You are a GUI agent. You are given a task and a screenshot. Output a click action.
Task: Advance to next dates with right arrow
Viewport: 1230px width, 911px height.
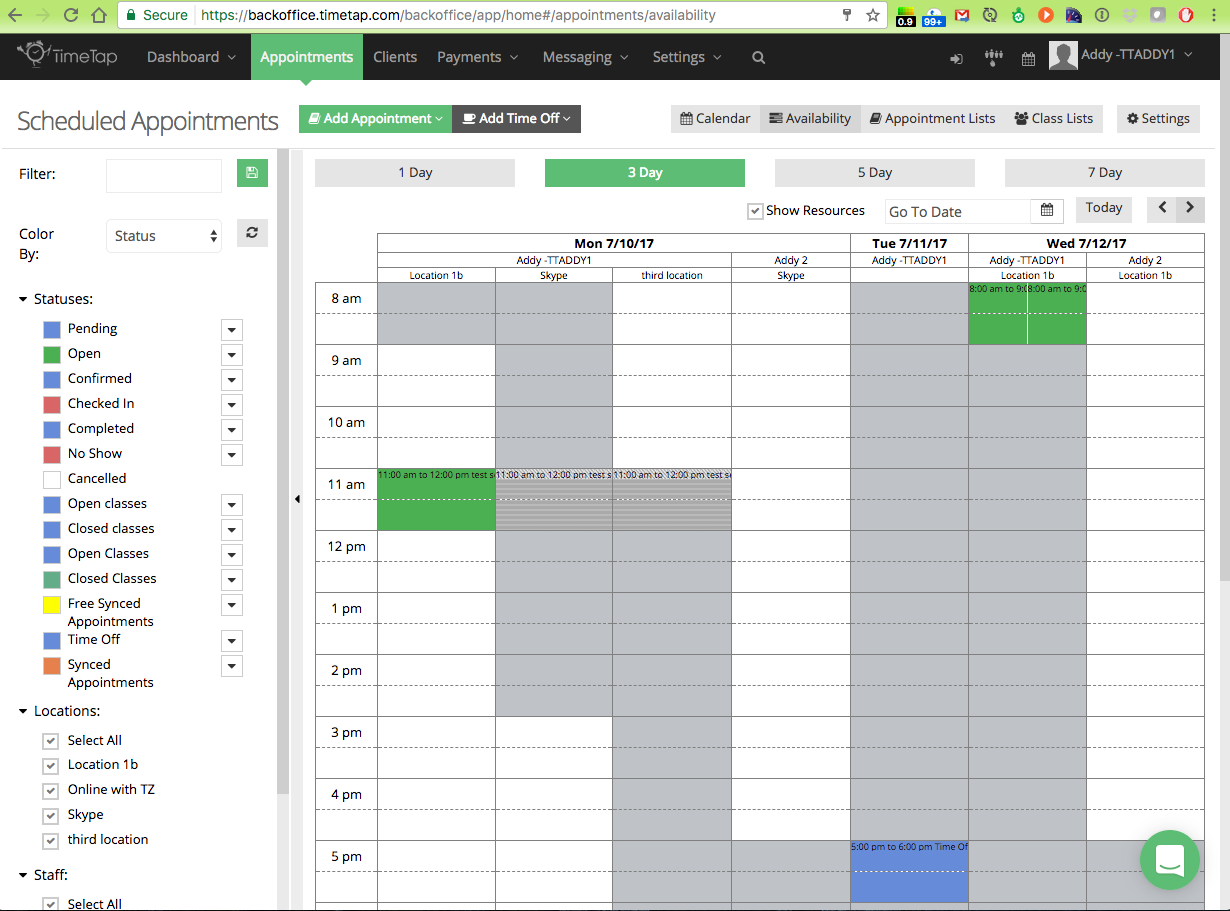[1190, 208]
